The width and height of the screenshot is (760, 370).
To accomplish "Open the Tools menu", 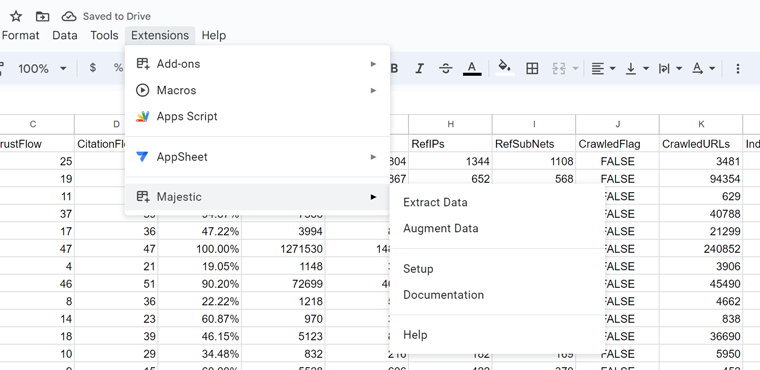I will point(104,35).
